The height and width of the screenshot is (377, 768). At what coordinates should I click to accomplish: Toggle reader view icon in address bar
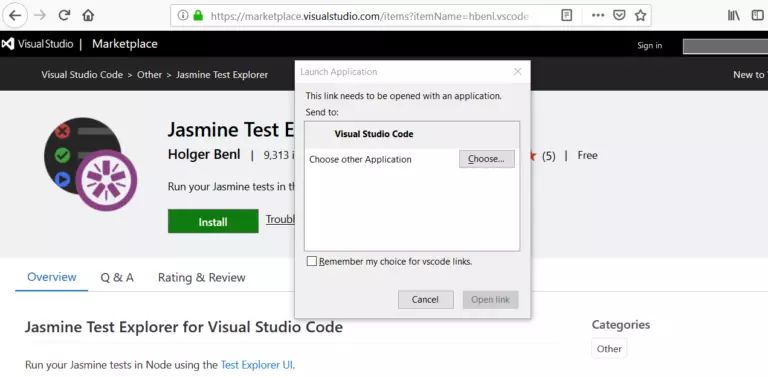566,15
